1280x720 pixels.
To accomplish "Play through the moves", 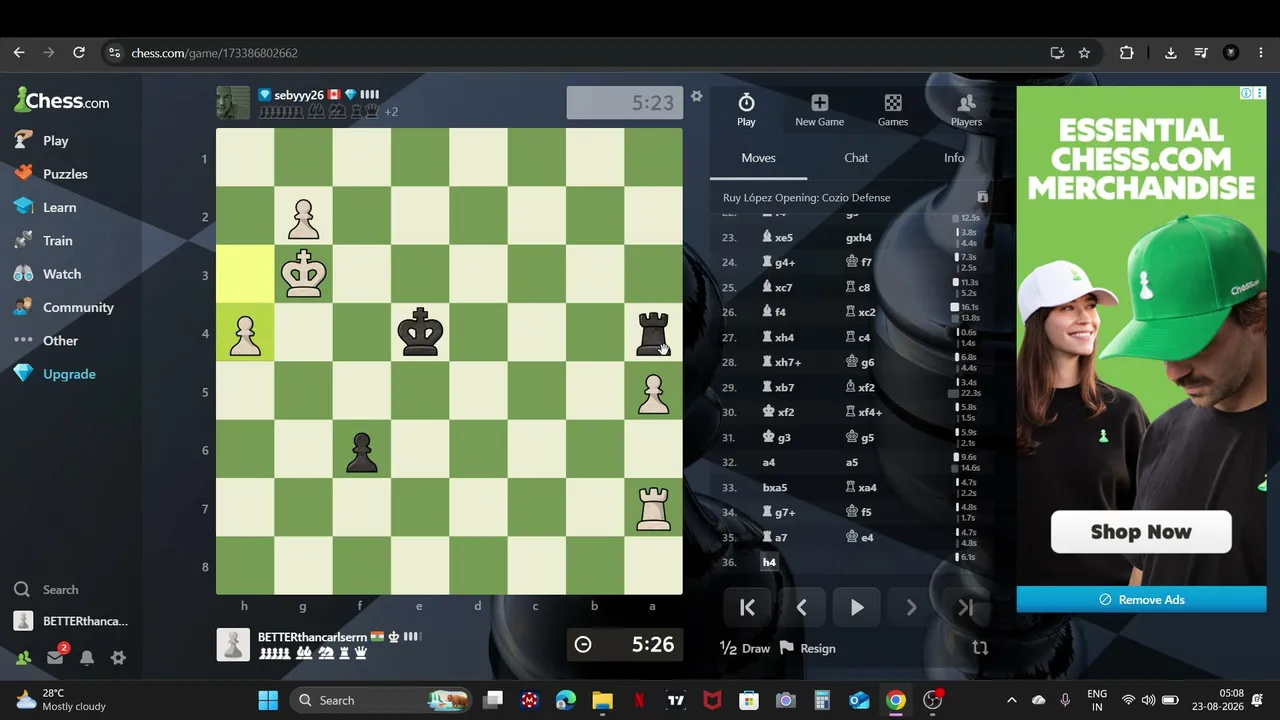I will coord(856,607).
